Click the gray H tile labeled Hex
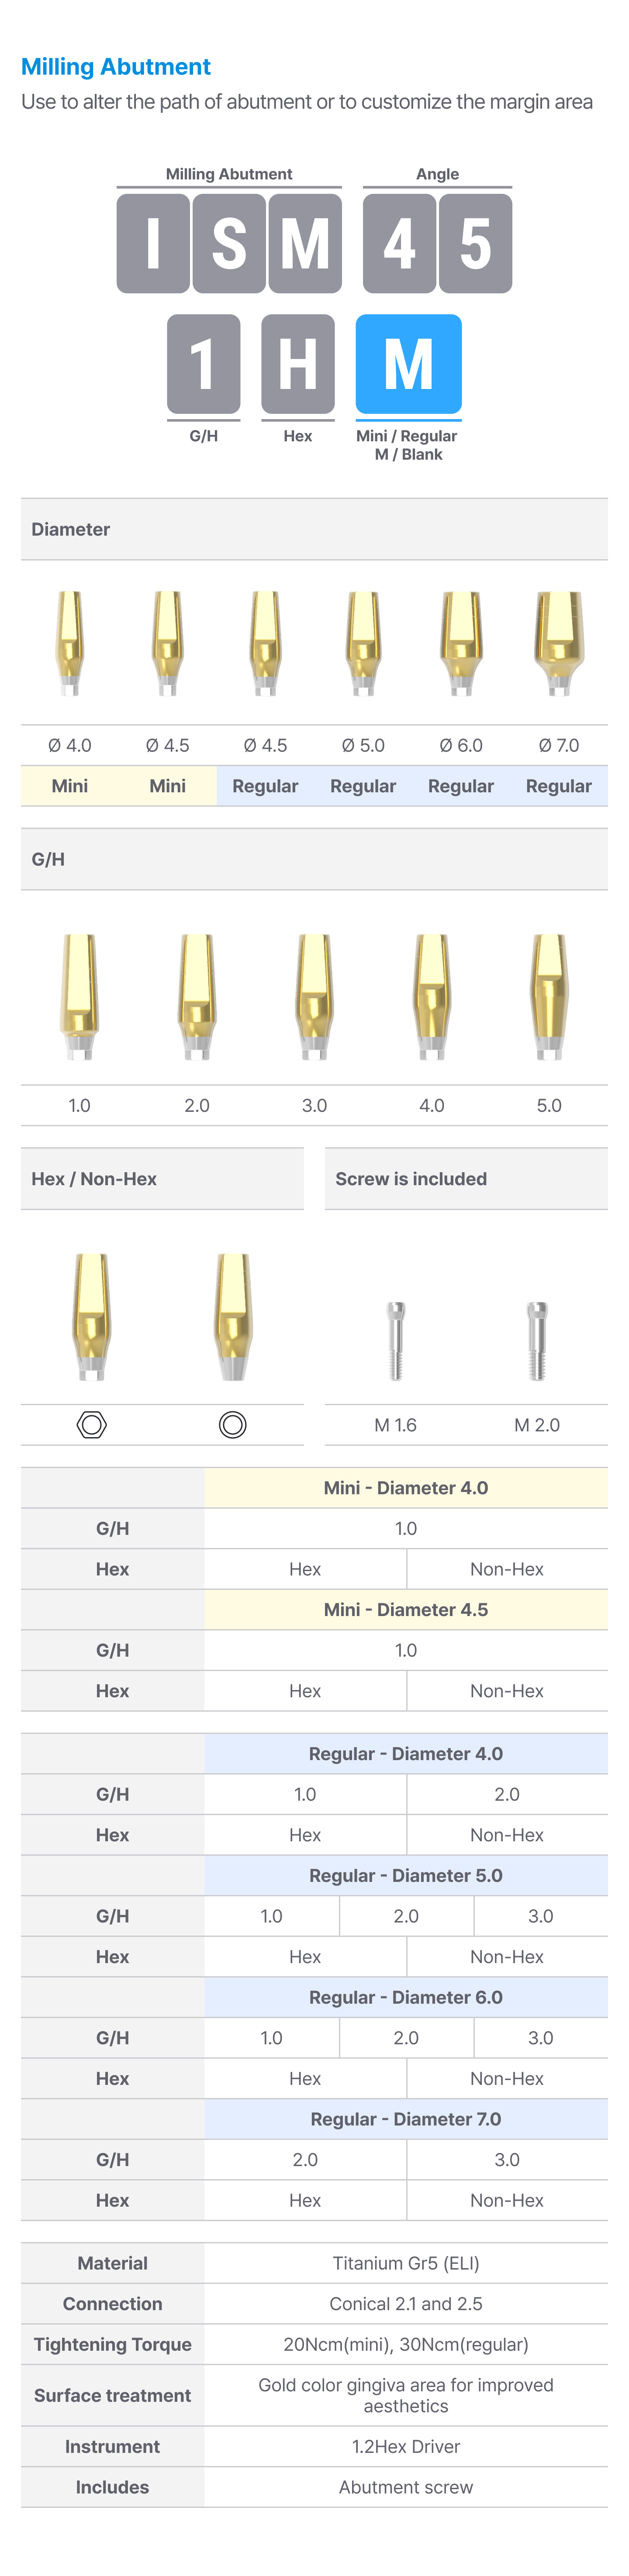Viewport: 629px width, 2576px height. (x=298, y=364)
